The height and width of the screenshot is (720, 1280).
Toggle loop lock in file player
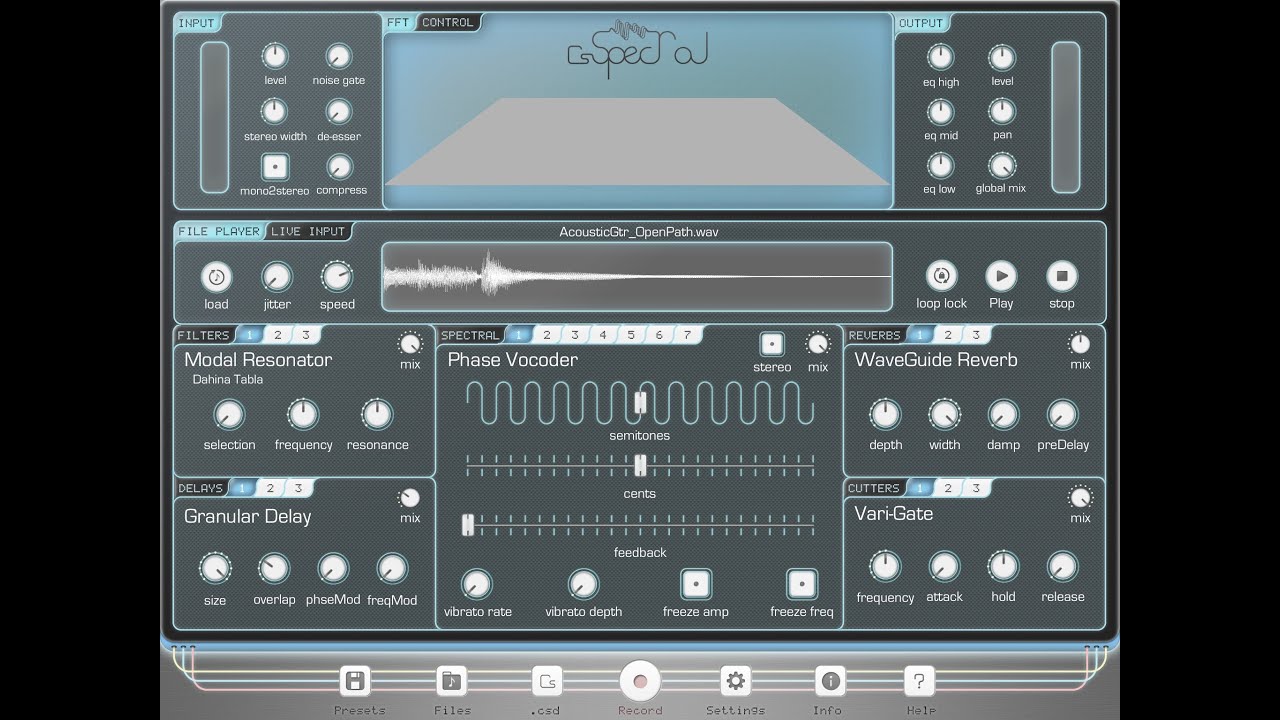[x=941, y=276]
